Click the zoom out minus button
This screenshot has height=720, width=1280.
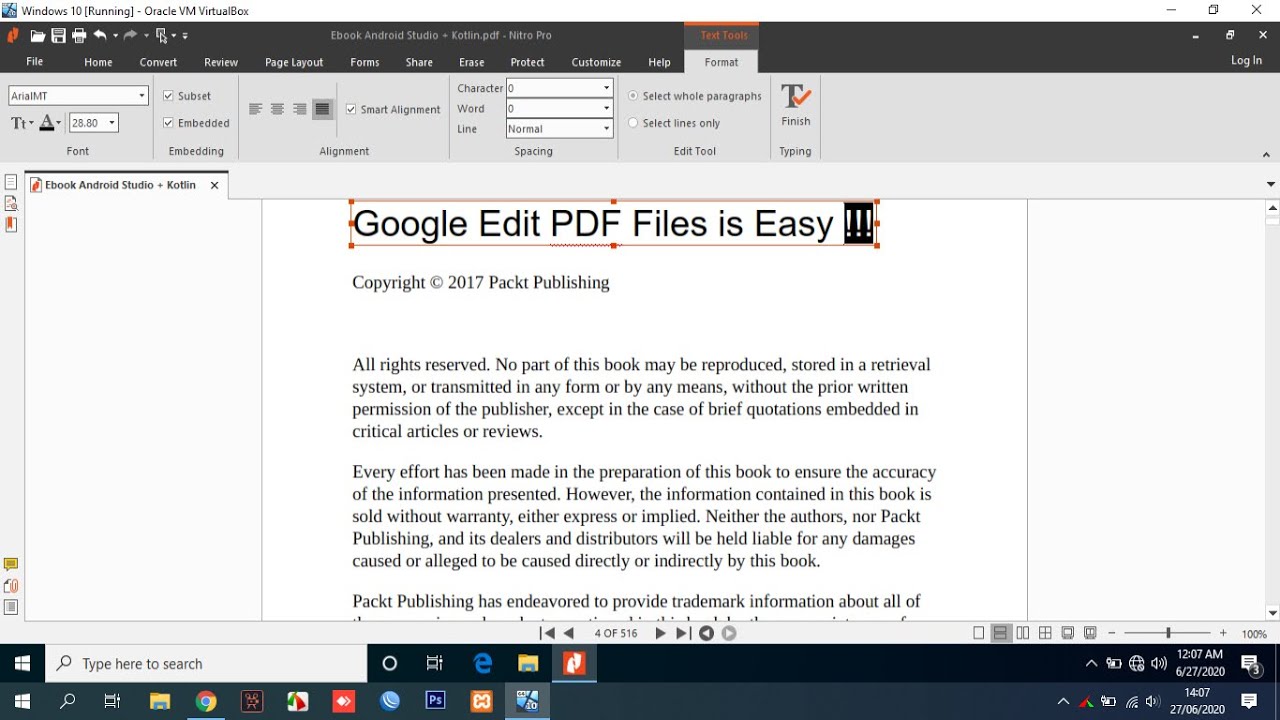coord(1112,633)
